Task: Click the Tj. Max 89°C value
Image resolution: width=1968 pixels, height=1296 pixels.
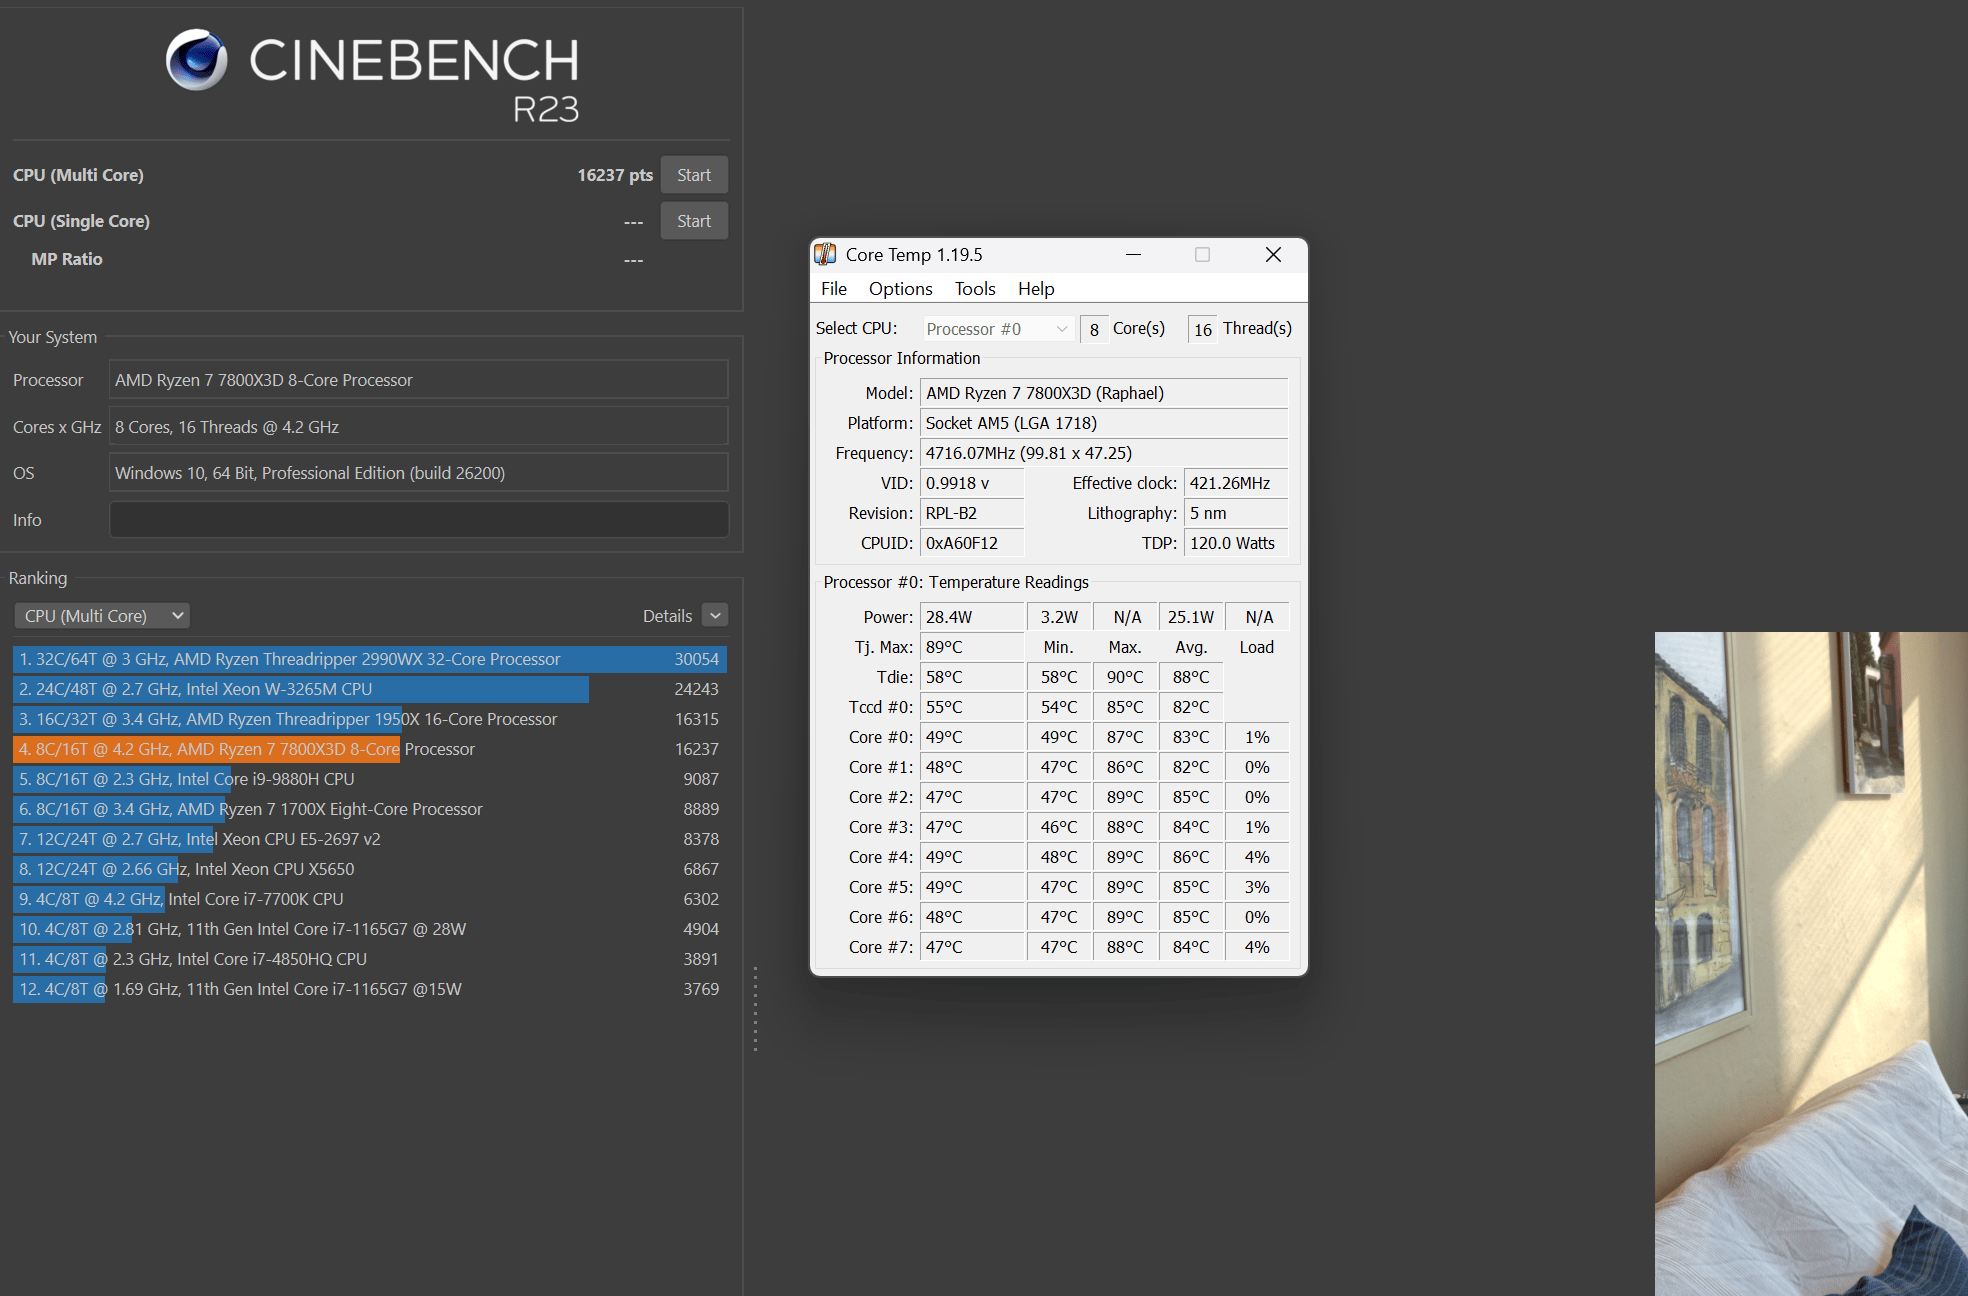Action: [972, 647]
